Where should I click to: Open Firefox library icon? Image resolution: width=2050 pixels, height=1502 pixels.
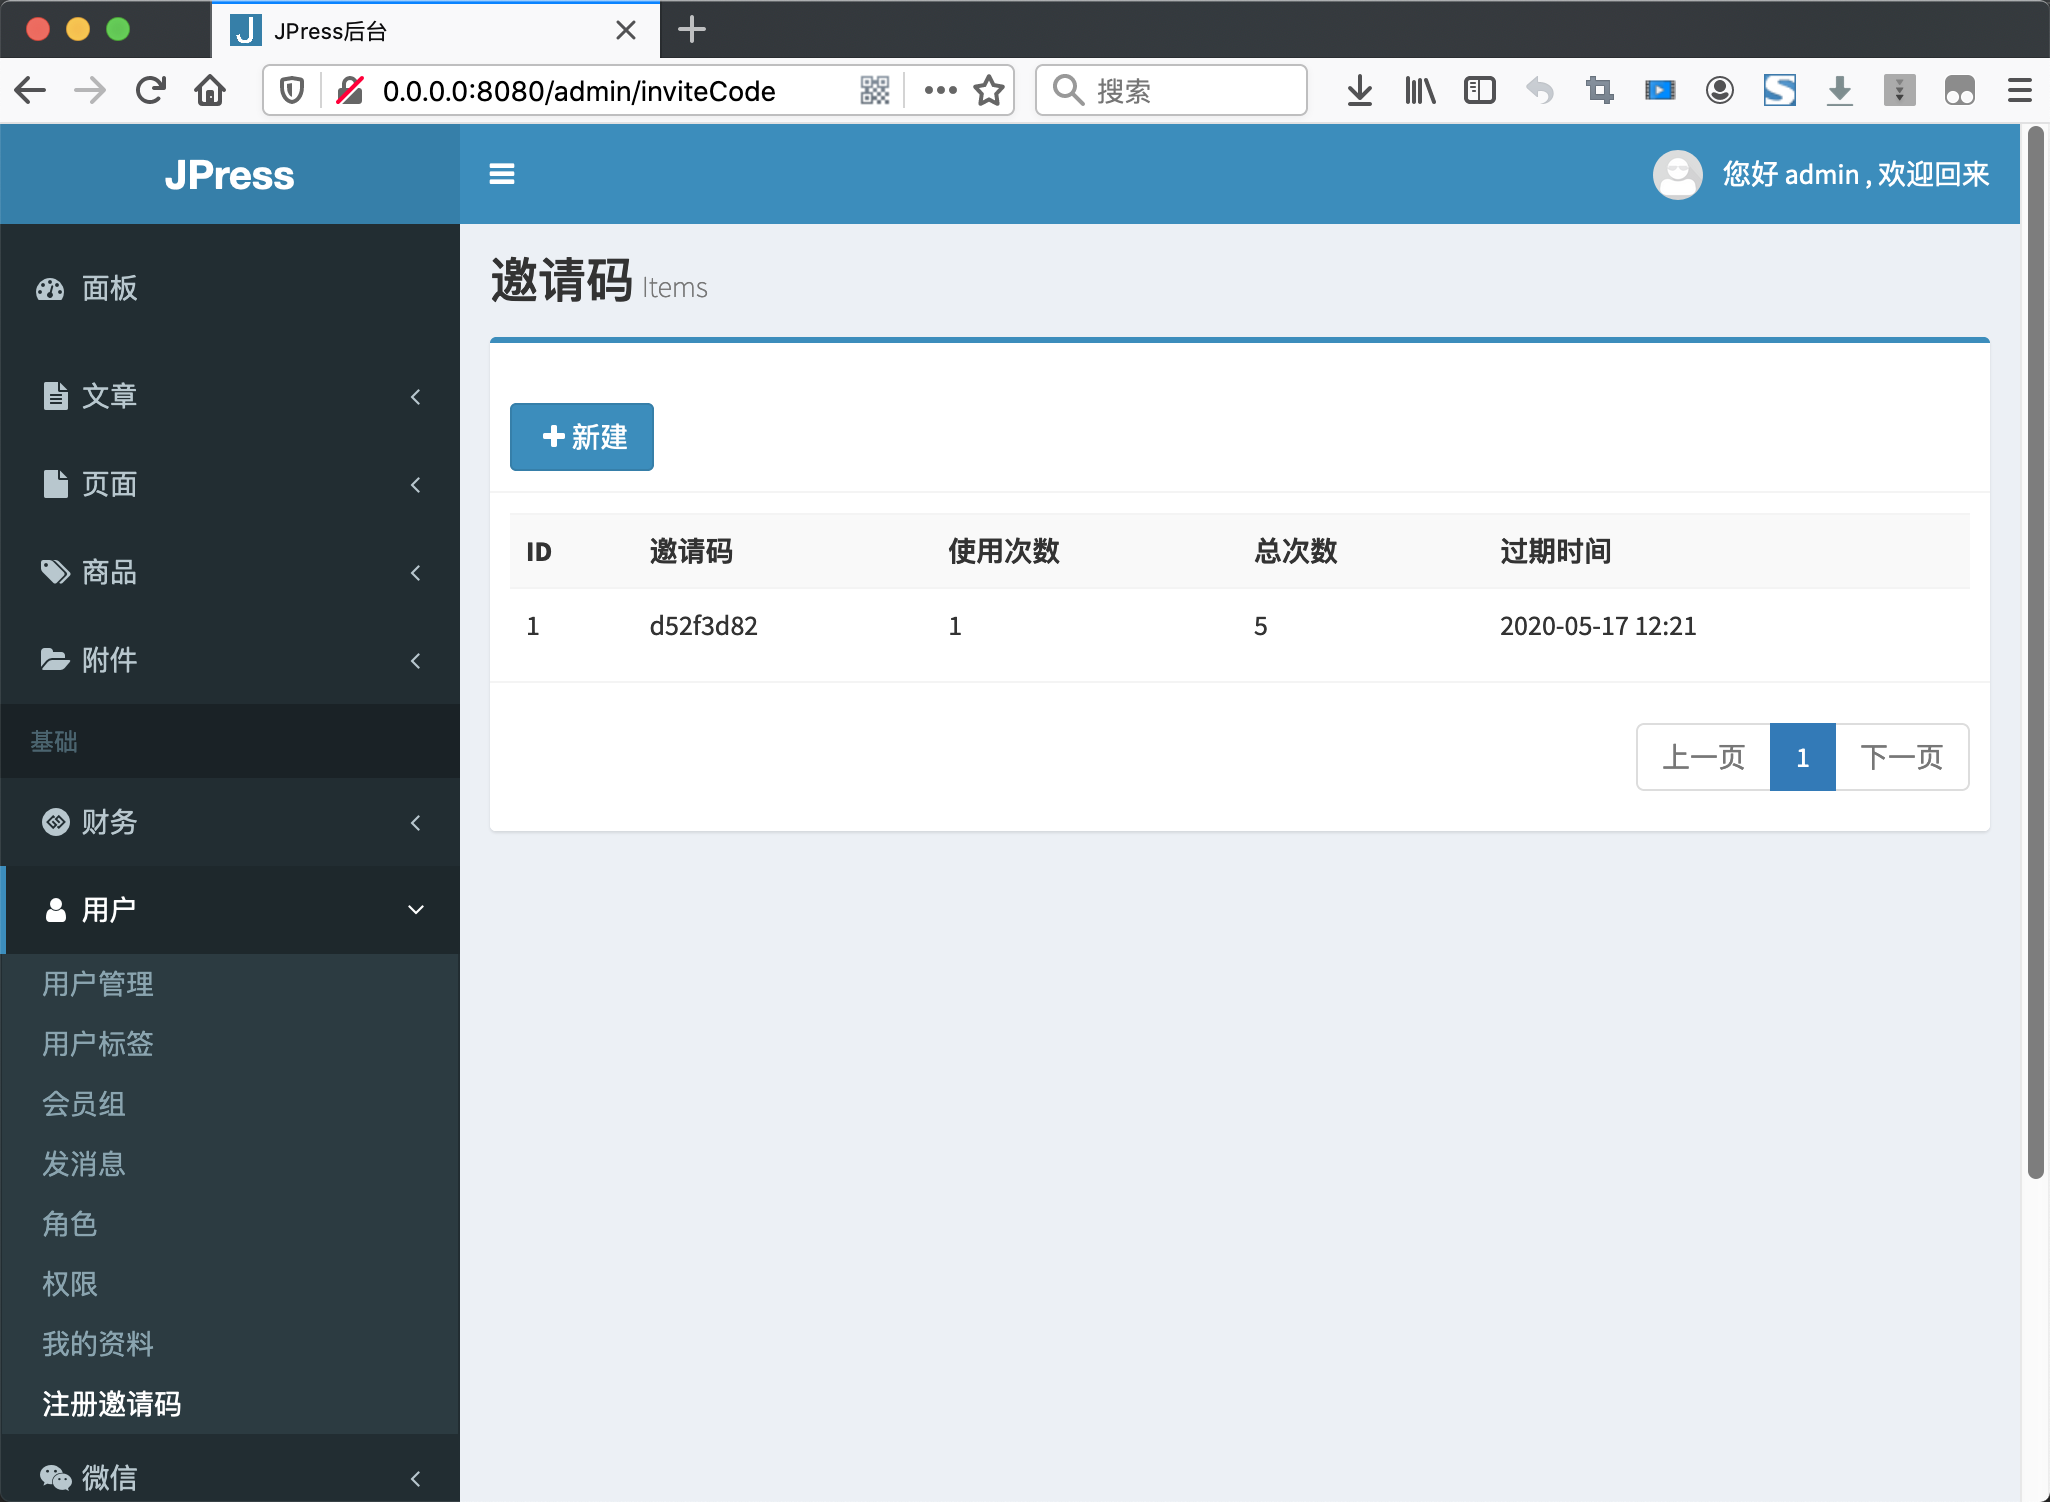tap(1419, 91)
